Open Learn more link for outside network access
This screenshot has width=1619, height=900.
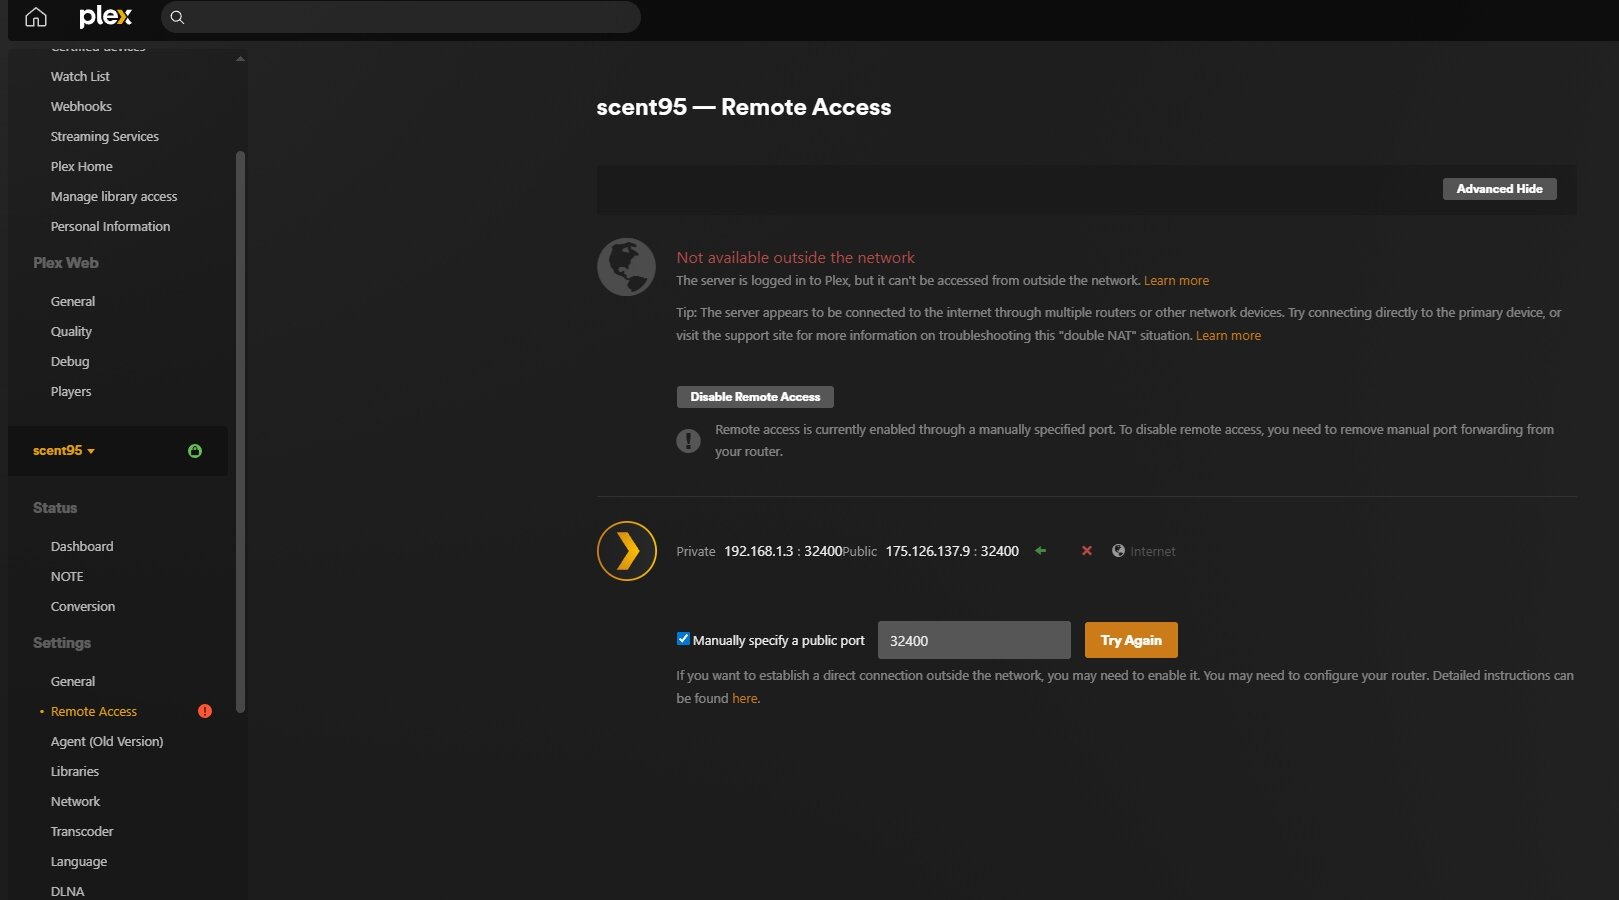click(x=1176, y=281)
